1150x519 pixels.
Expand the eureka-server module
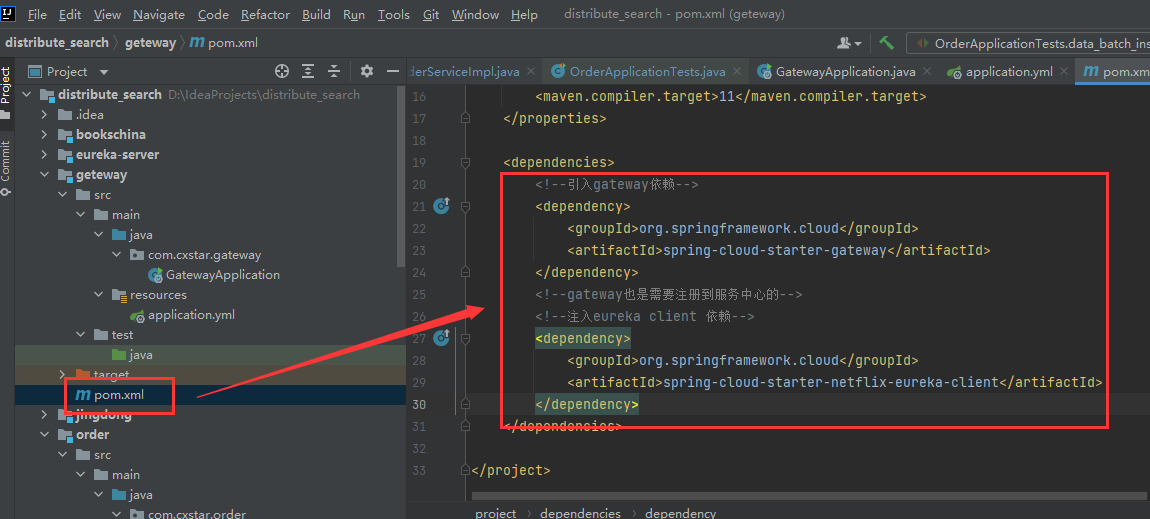click(x=45, y=155)
